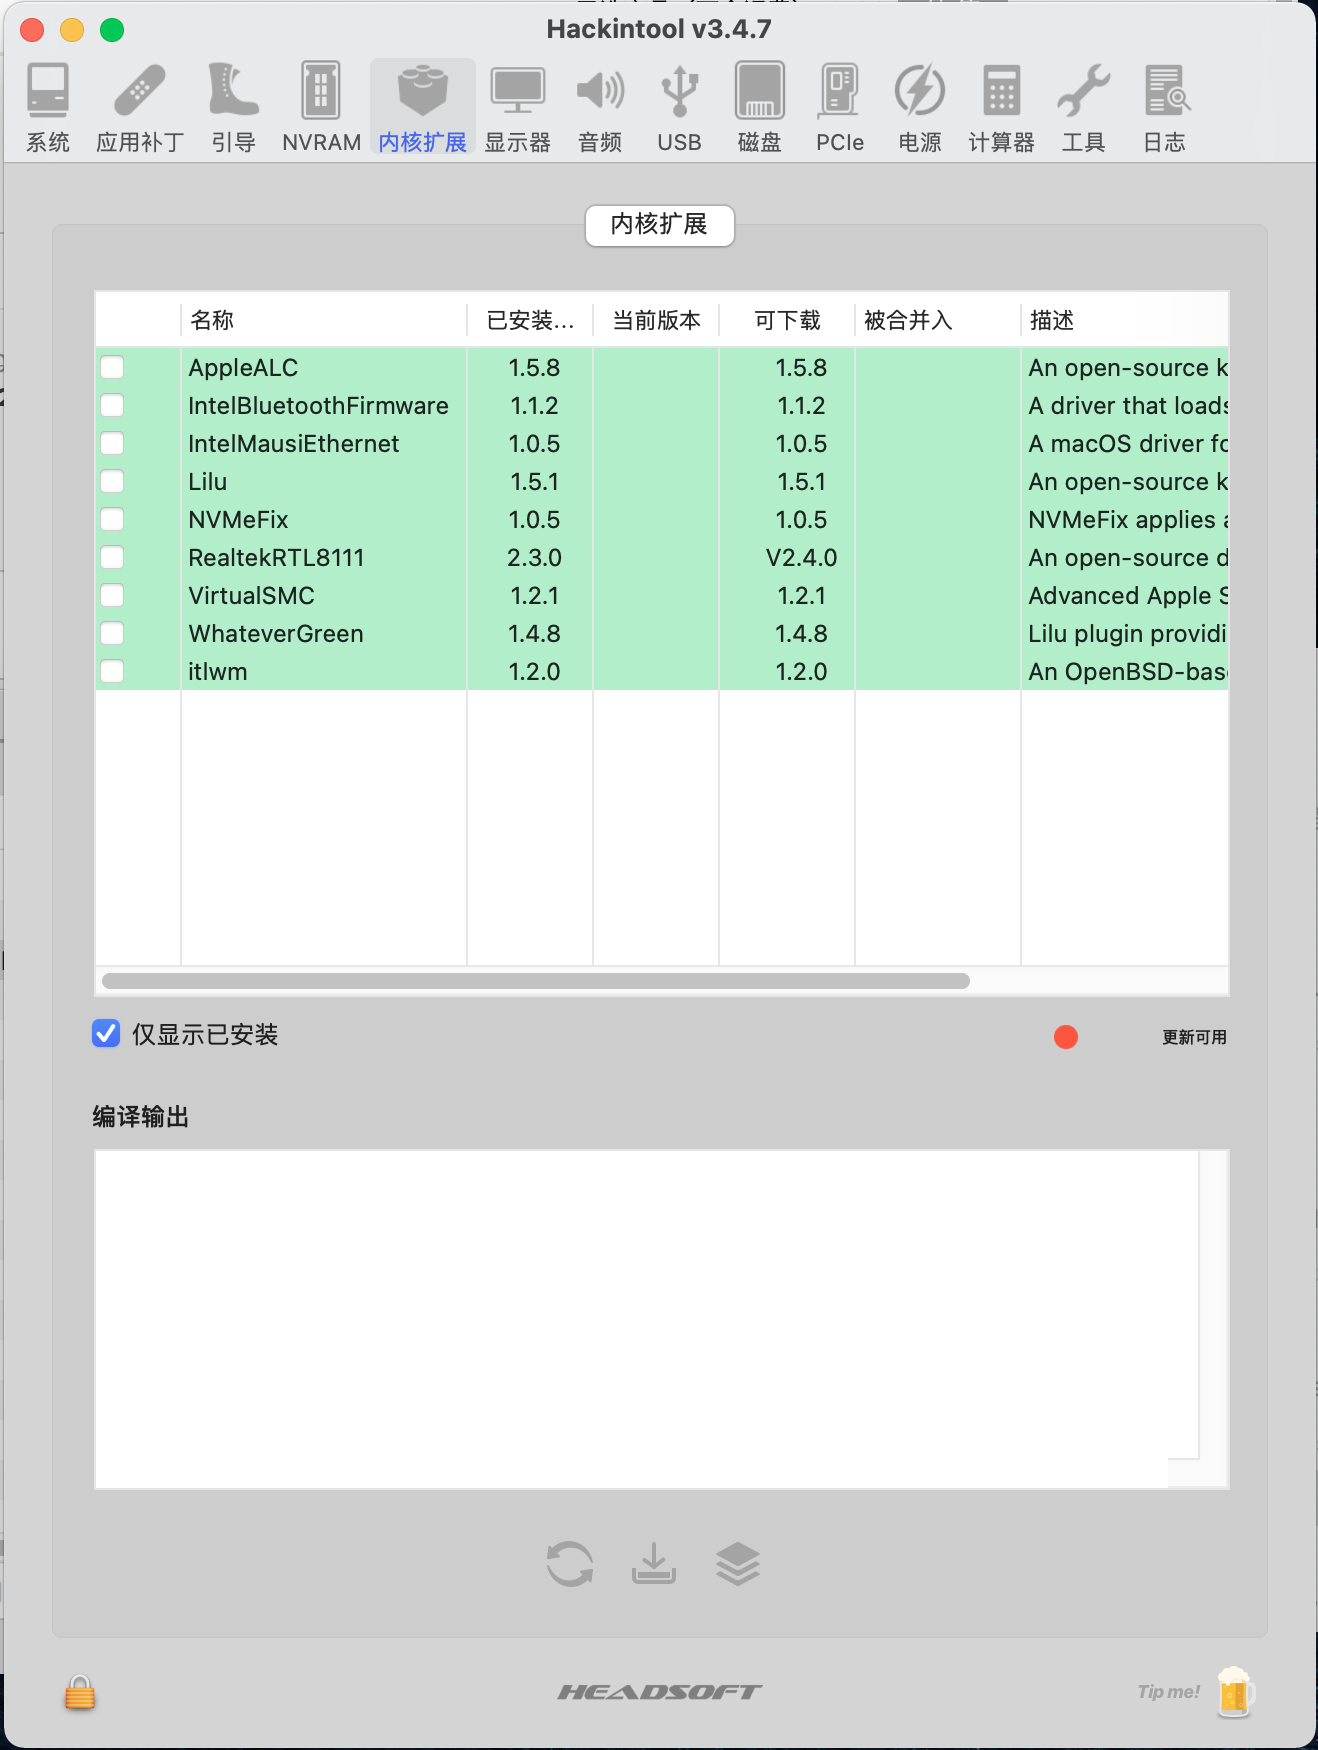Screen dimensions: 1318x1750
Task: Click the 更新可用 status label
Action: click(x=1194, y=1037)
